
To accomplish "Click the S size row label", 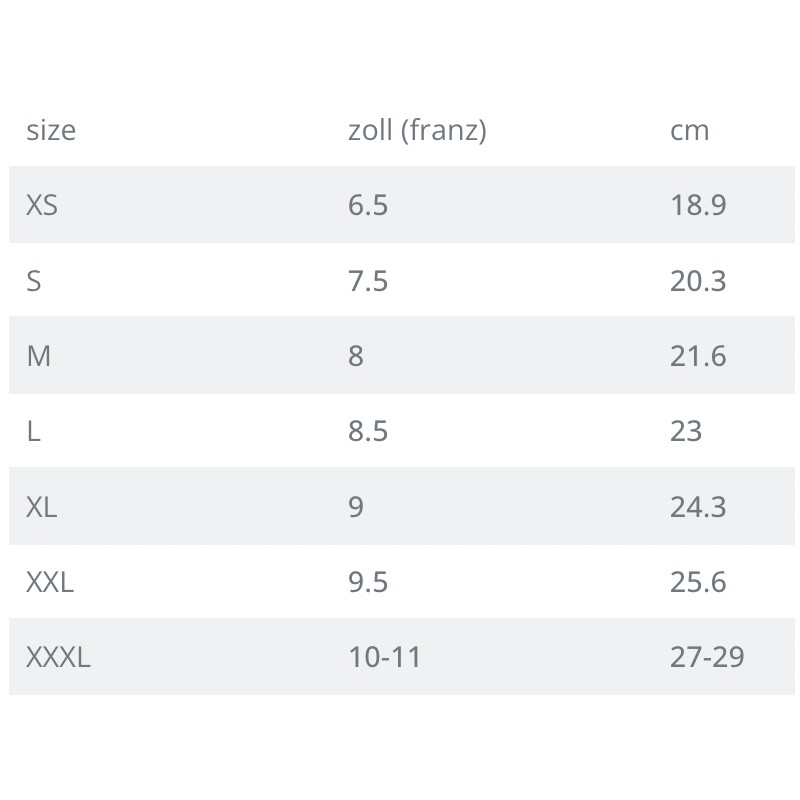I will [34, 281].
